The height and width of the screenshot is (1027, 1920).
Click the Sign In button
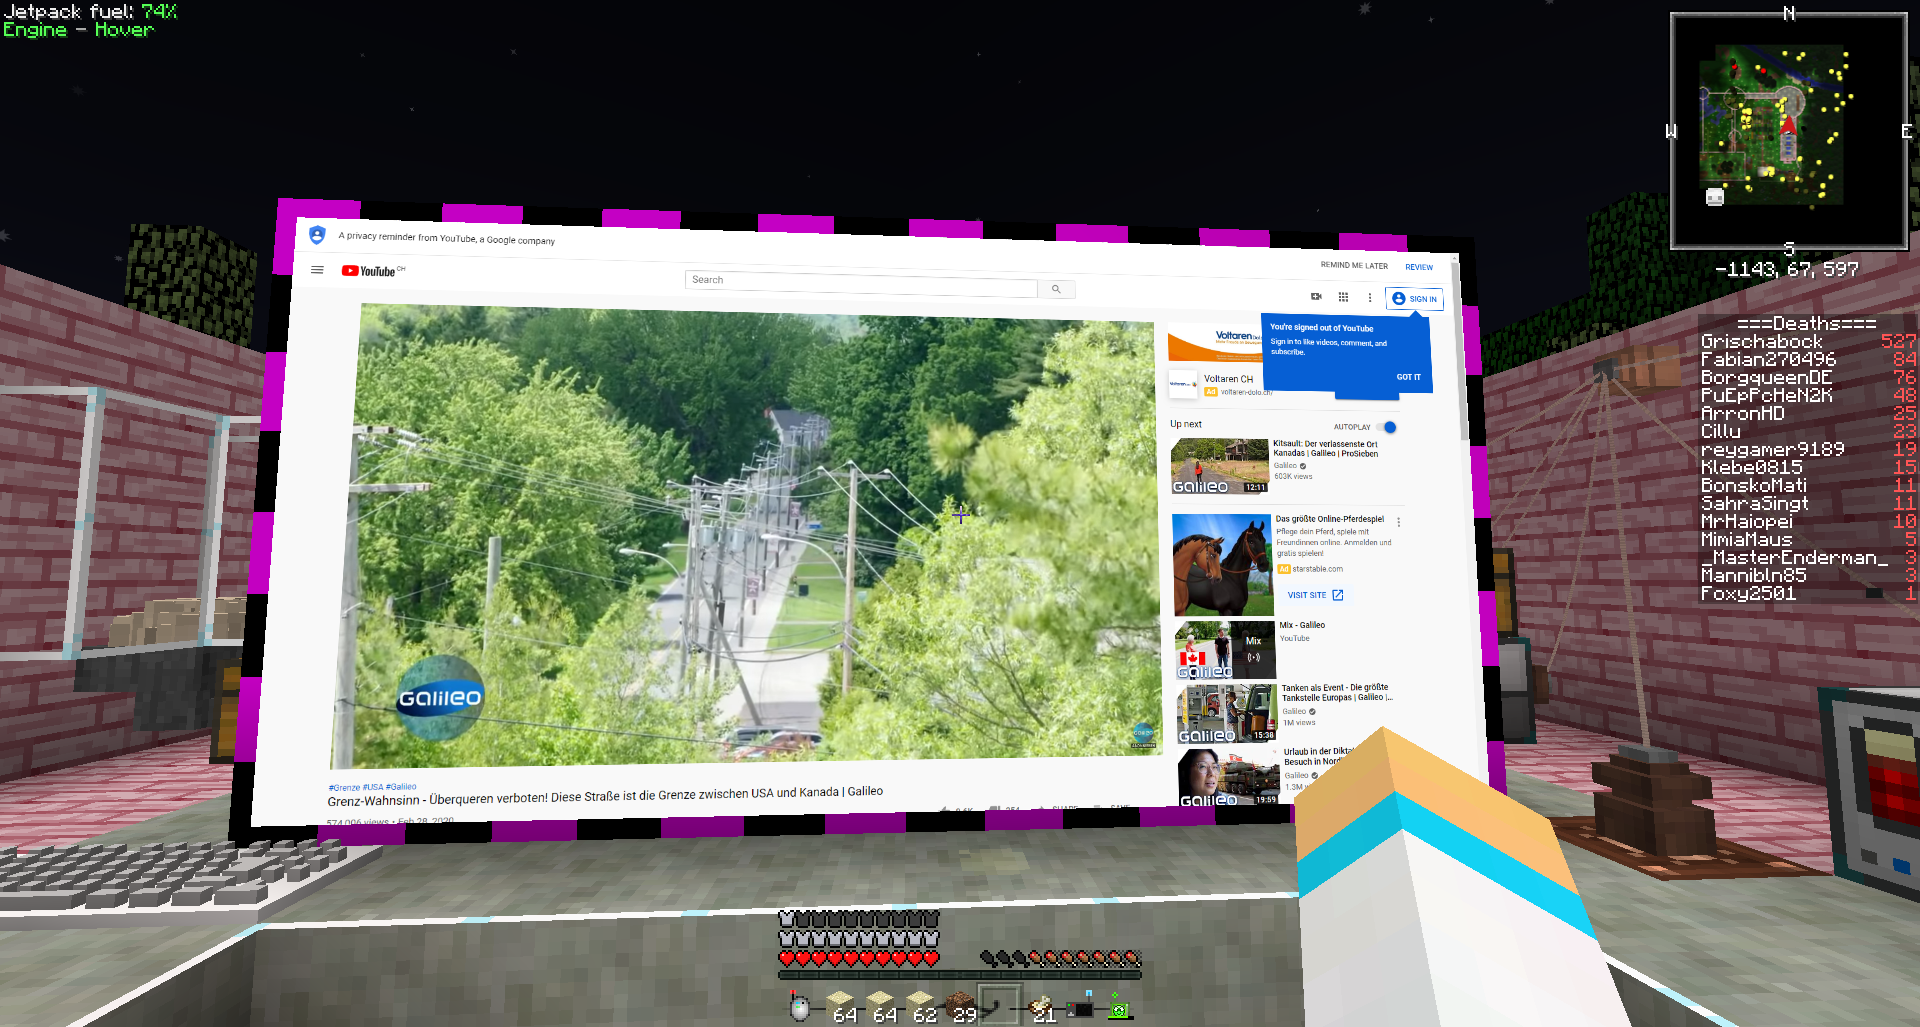pos(1414,299)
